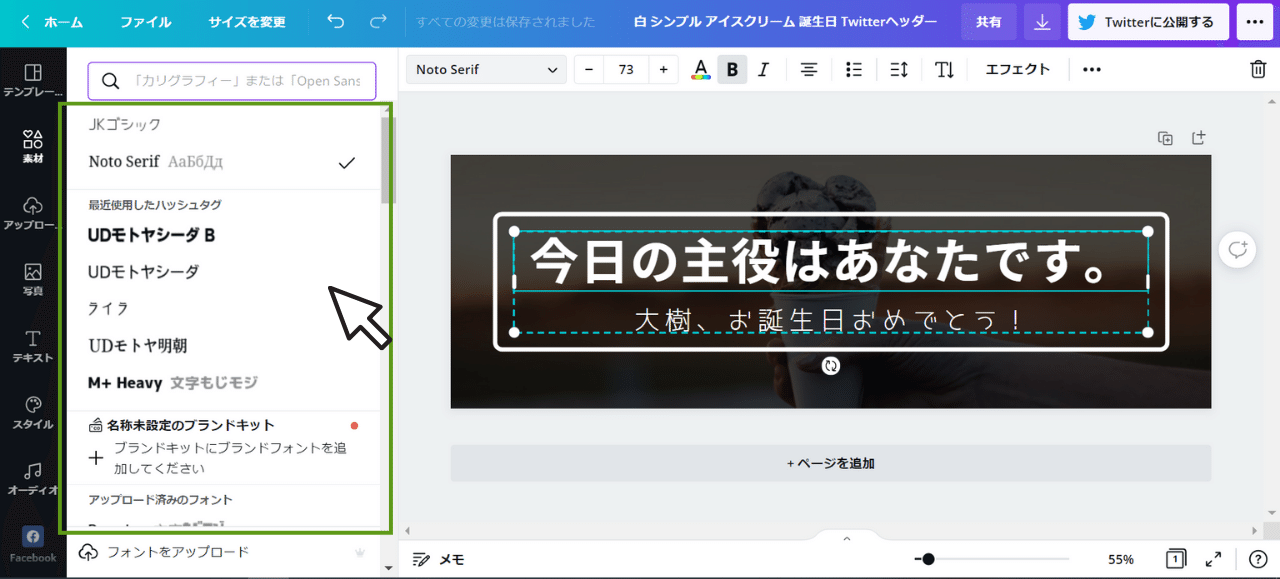Increase font size with plus button

(x=663, y=69)
